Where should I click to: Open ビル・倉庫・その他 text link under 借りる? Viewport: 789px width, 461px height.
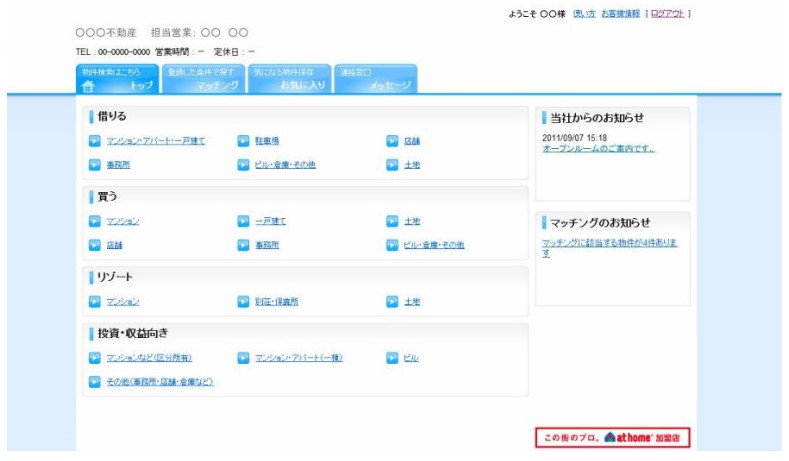[285, 165]
